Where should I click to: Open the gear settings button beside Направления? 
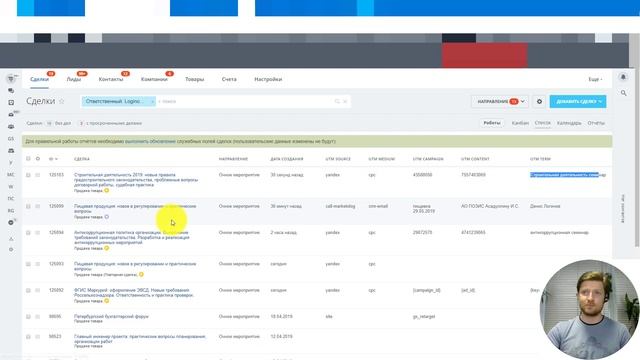click(539, 101)
